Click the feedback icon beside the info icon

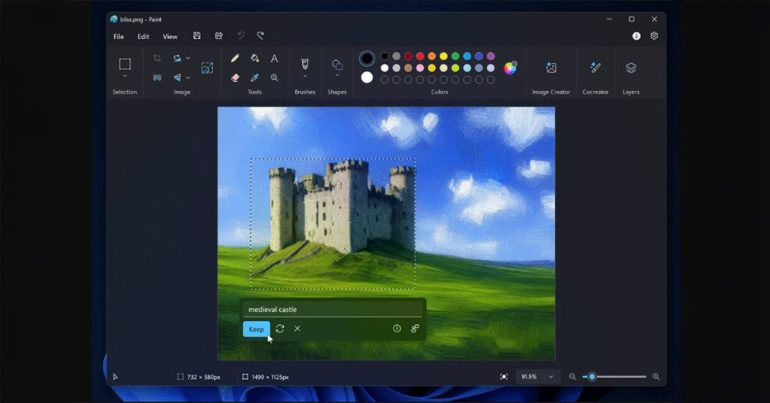[415, 328]
